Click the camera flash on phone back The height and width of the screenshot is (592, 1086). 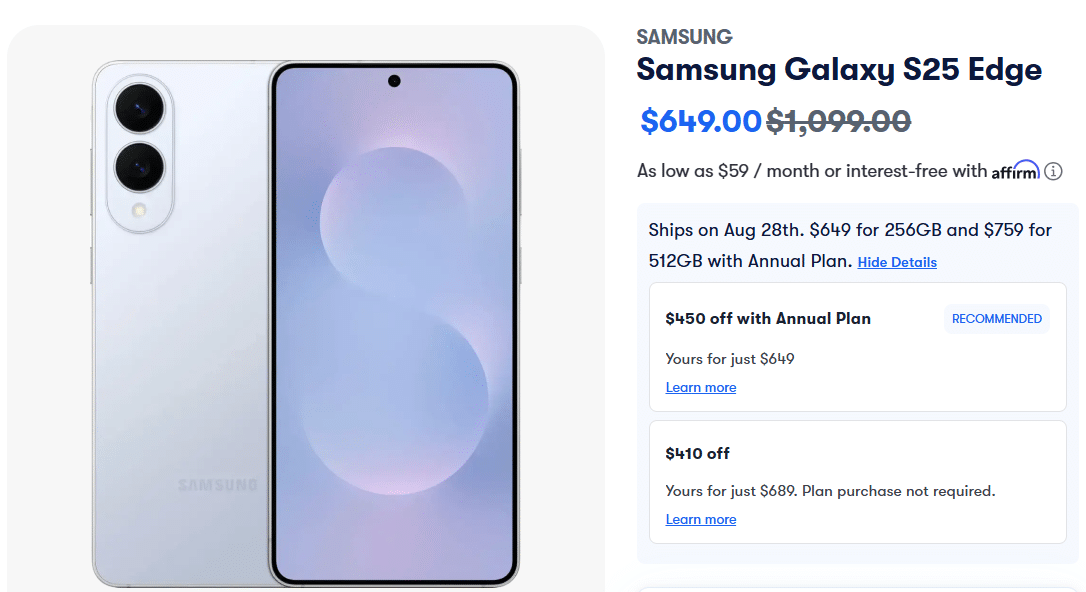pos(138,211)
